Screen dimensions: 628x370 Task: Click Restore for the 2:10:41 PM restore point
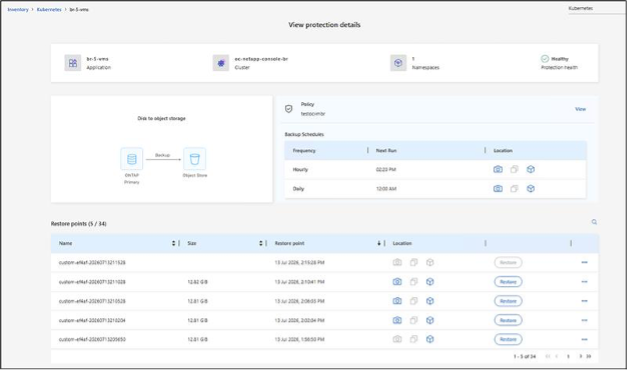coord(508,282)
